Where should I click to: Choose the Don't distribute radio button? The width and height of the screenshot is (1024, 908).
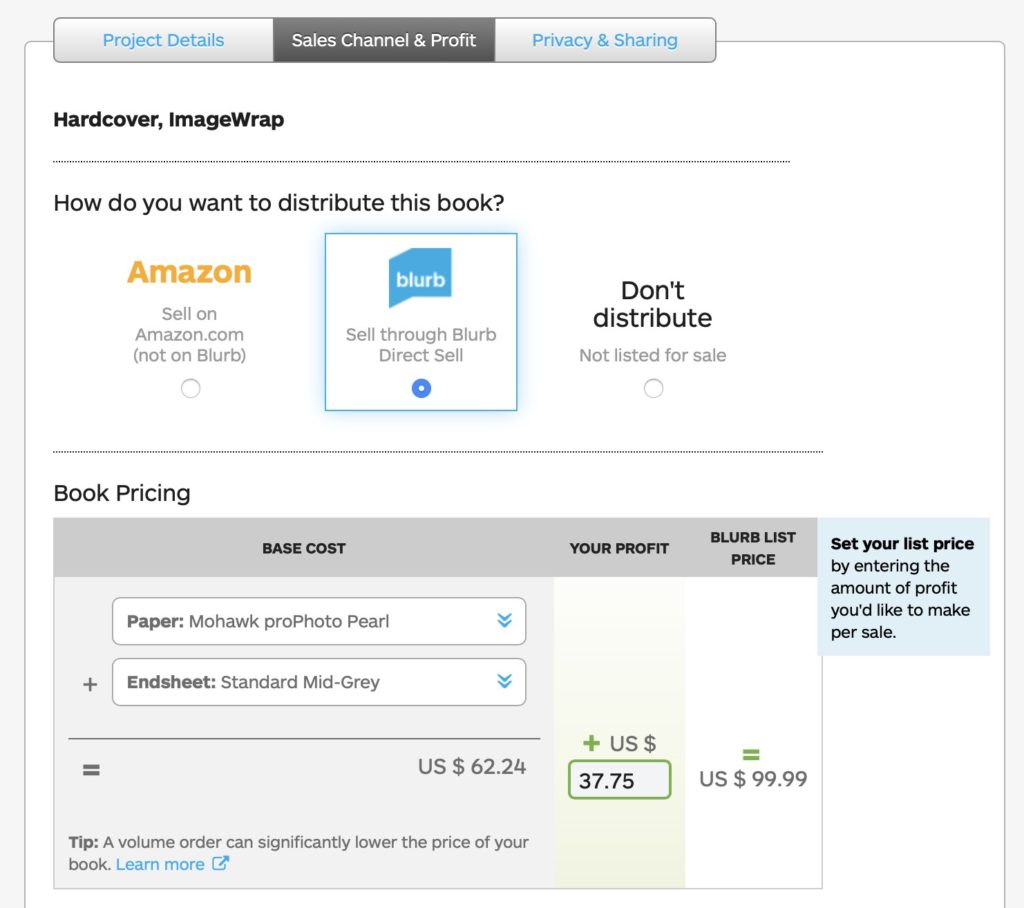[x=653, y=389]
